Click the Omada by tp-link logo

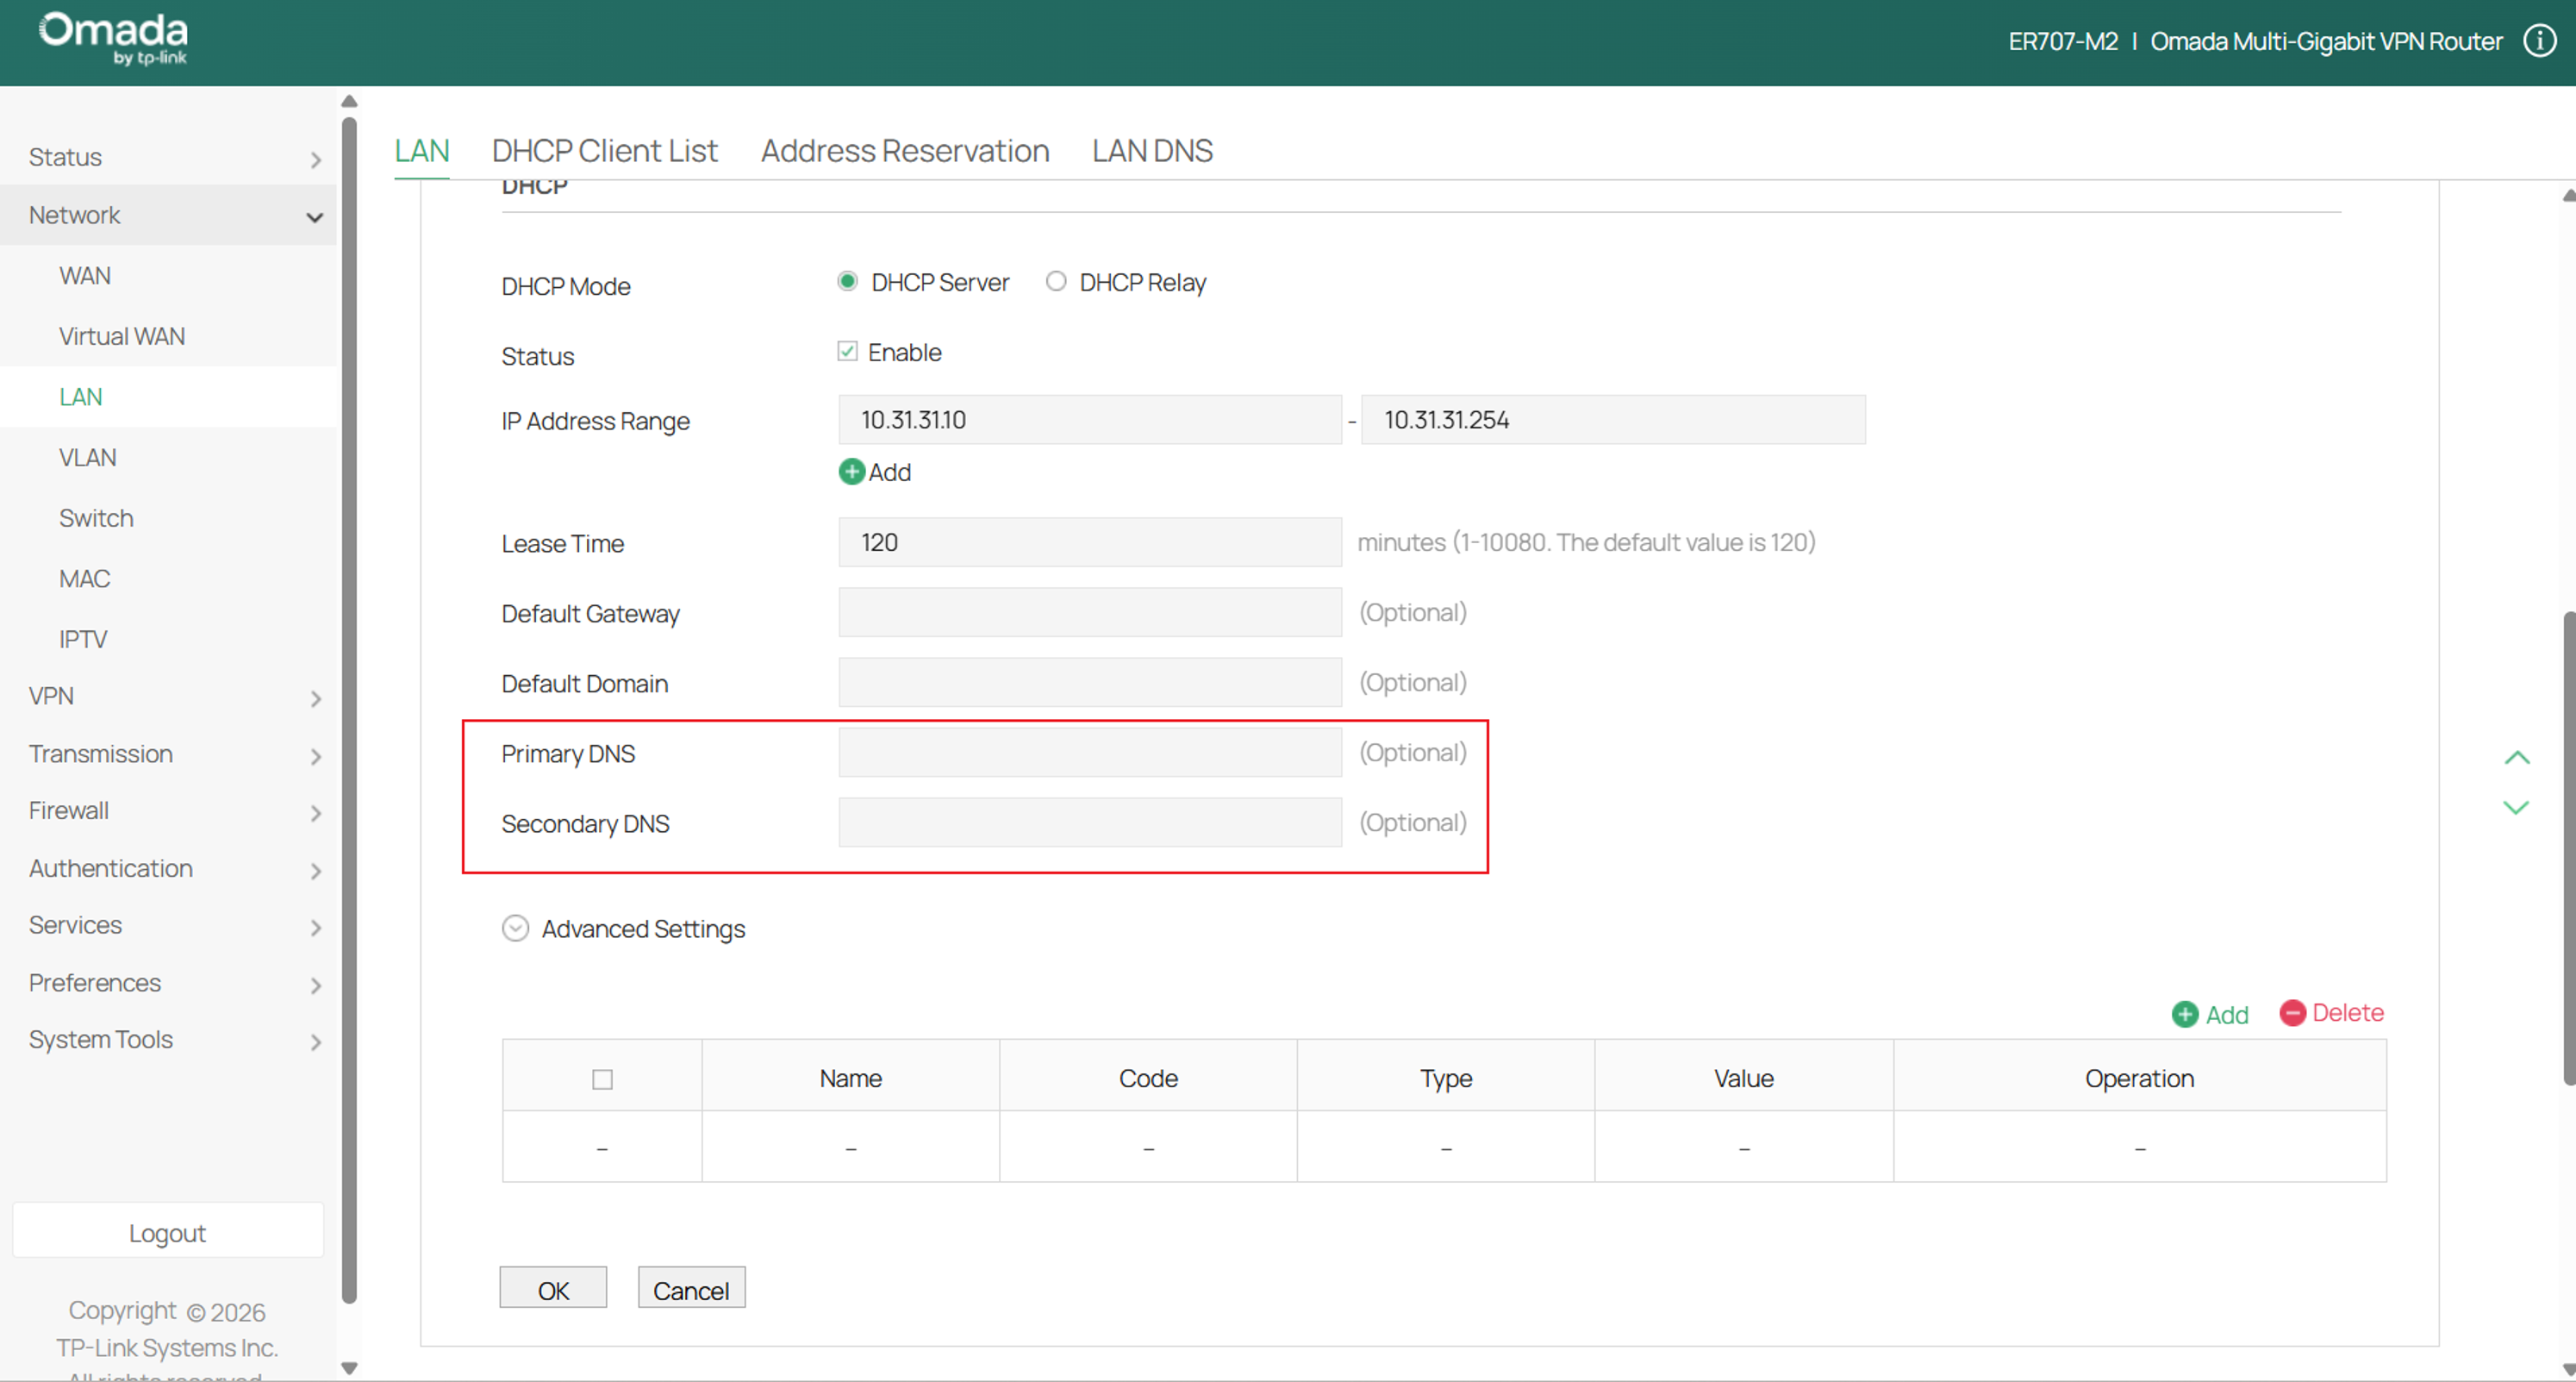(113, 40)
